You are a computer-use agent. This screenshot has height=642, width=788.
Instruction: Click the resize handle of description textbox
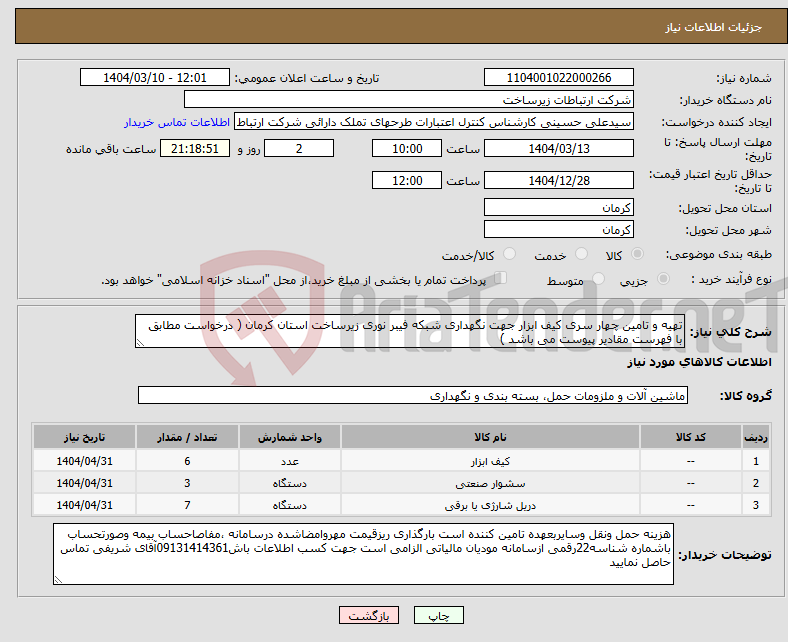pyautogui.click(x=140, y=343)
